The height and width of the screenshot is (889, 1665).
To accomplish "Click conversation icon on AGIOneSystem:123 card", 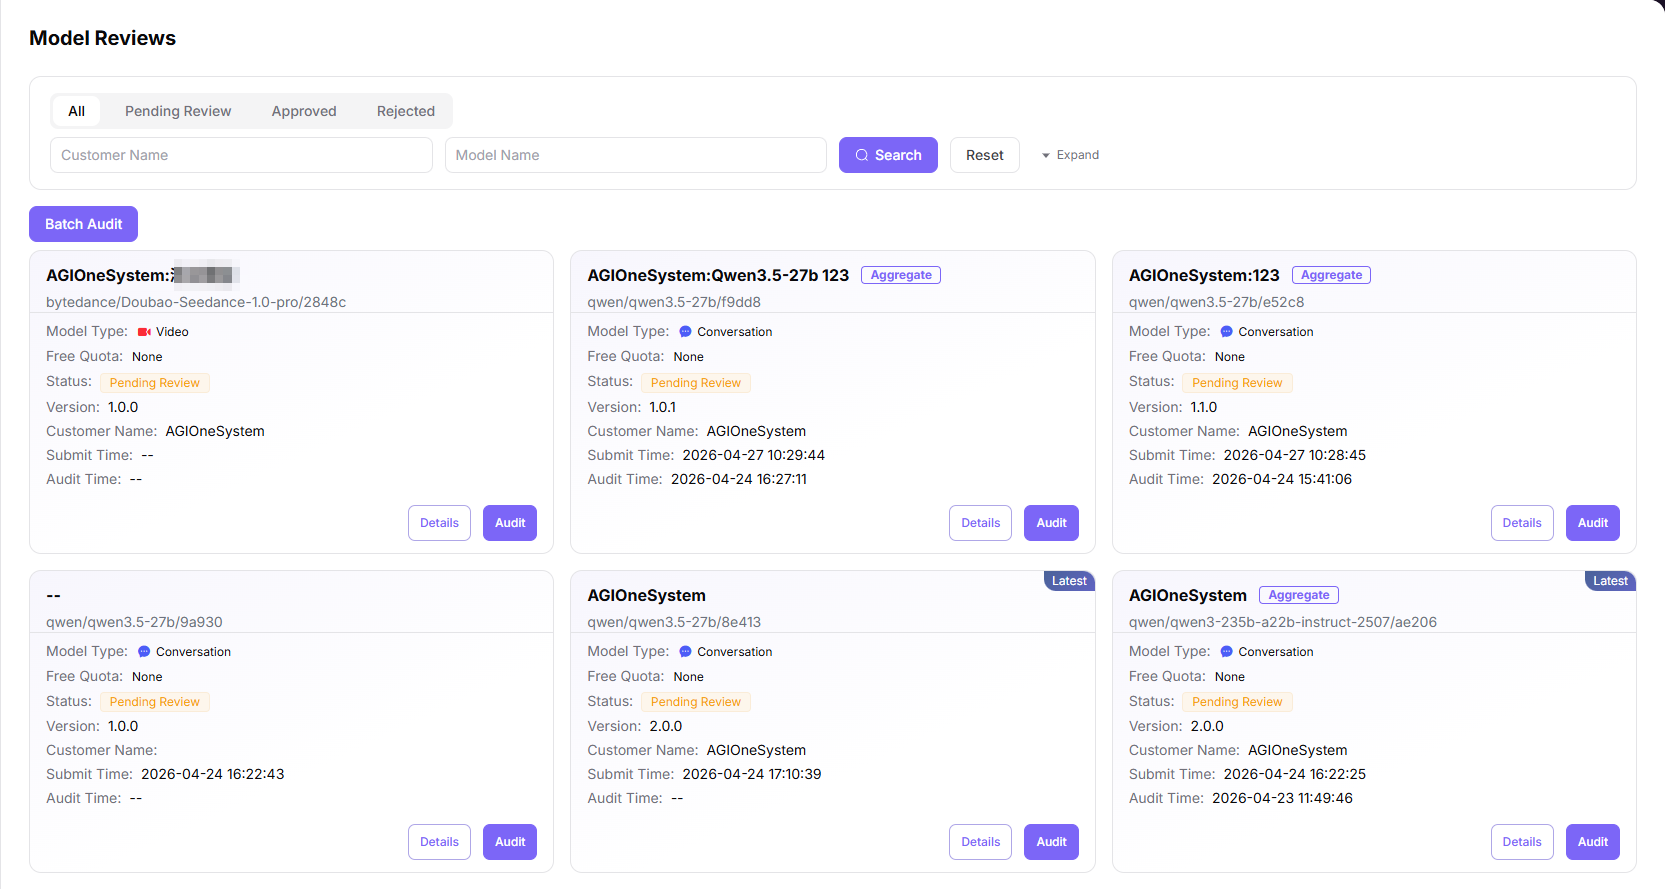I will click(1226, 332).
